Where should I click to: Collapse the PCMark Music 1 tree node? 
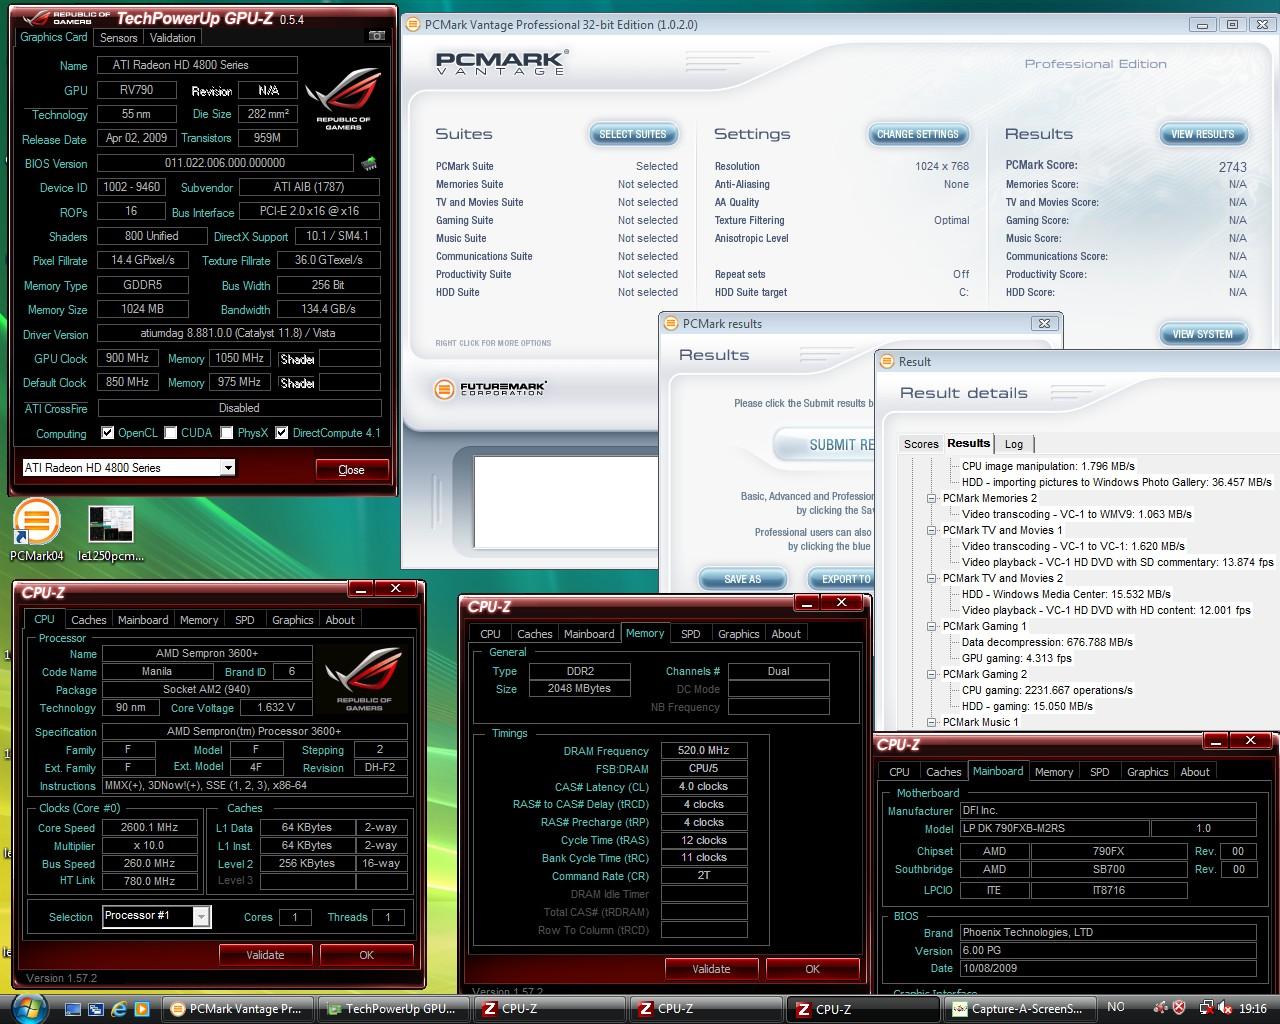931,722
